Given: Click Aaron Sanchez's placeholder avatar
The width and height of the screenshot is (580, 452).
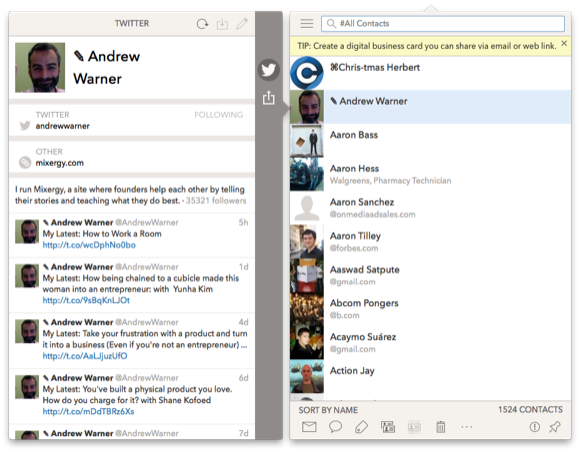Looking at the screenshot, I should (307, 208).
